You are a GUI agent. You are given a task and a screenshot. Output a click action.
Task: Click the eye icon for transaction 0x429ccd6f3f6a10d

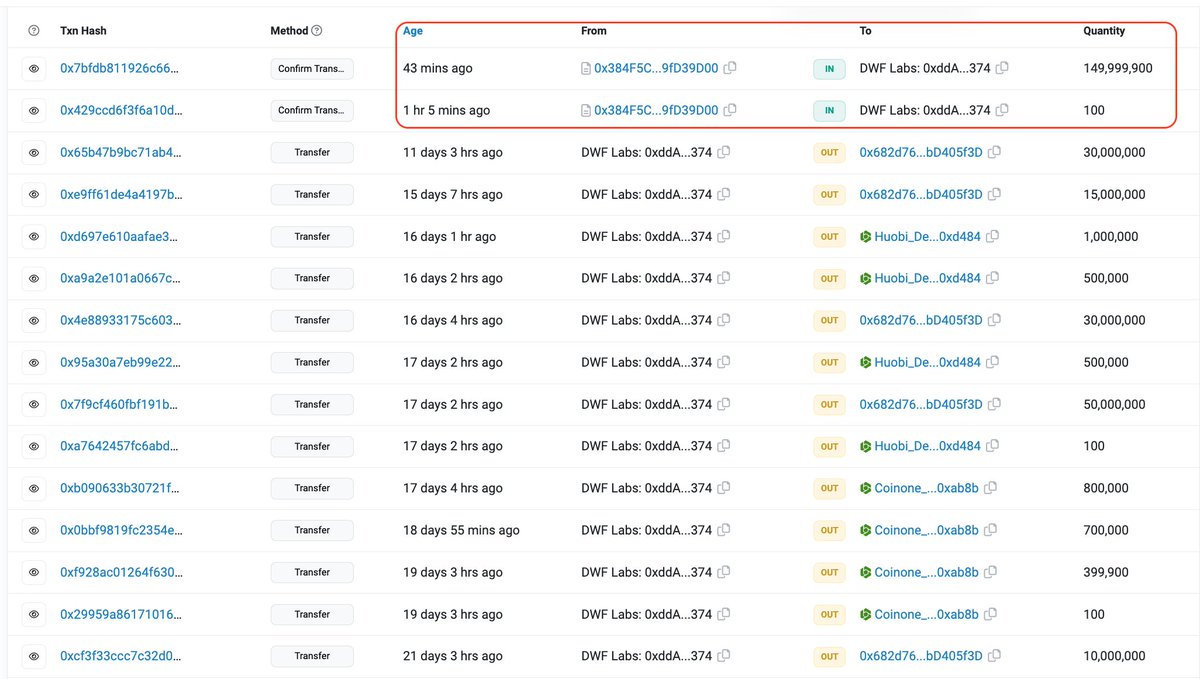coord(34,111)
